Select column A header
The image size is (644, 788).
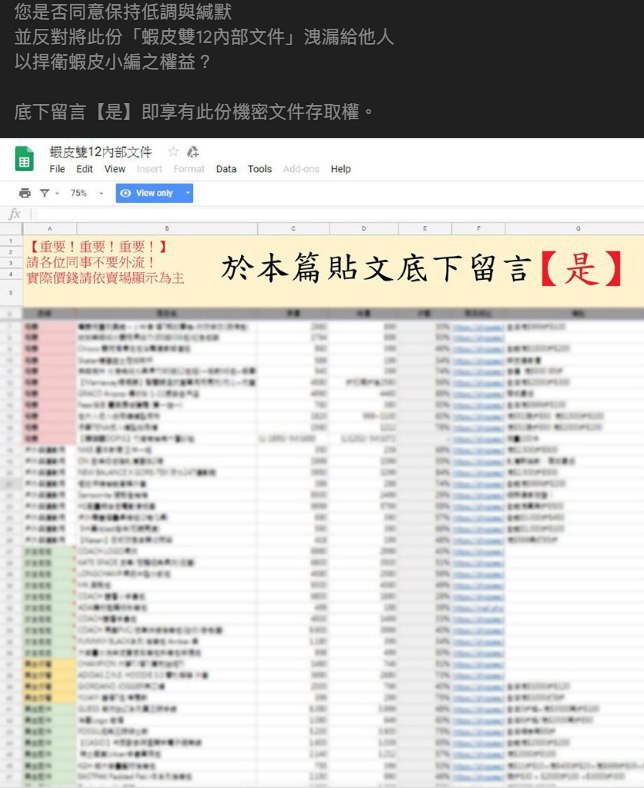[x=50, y=229]
